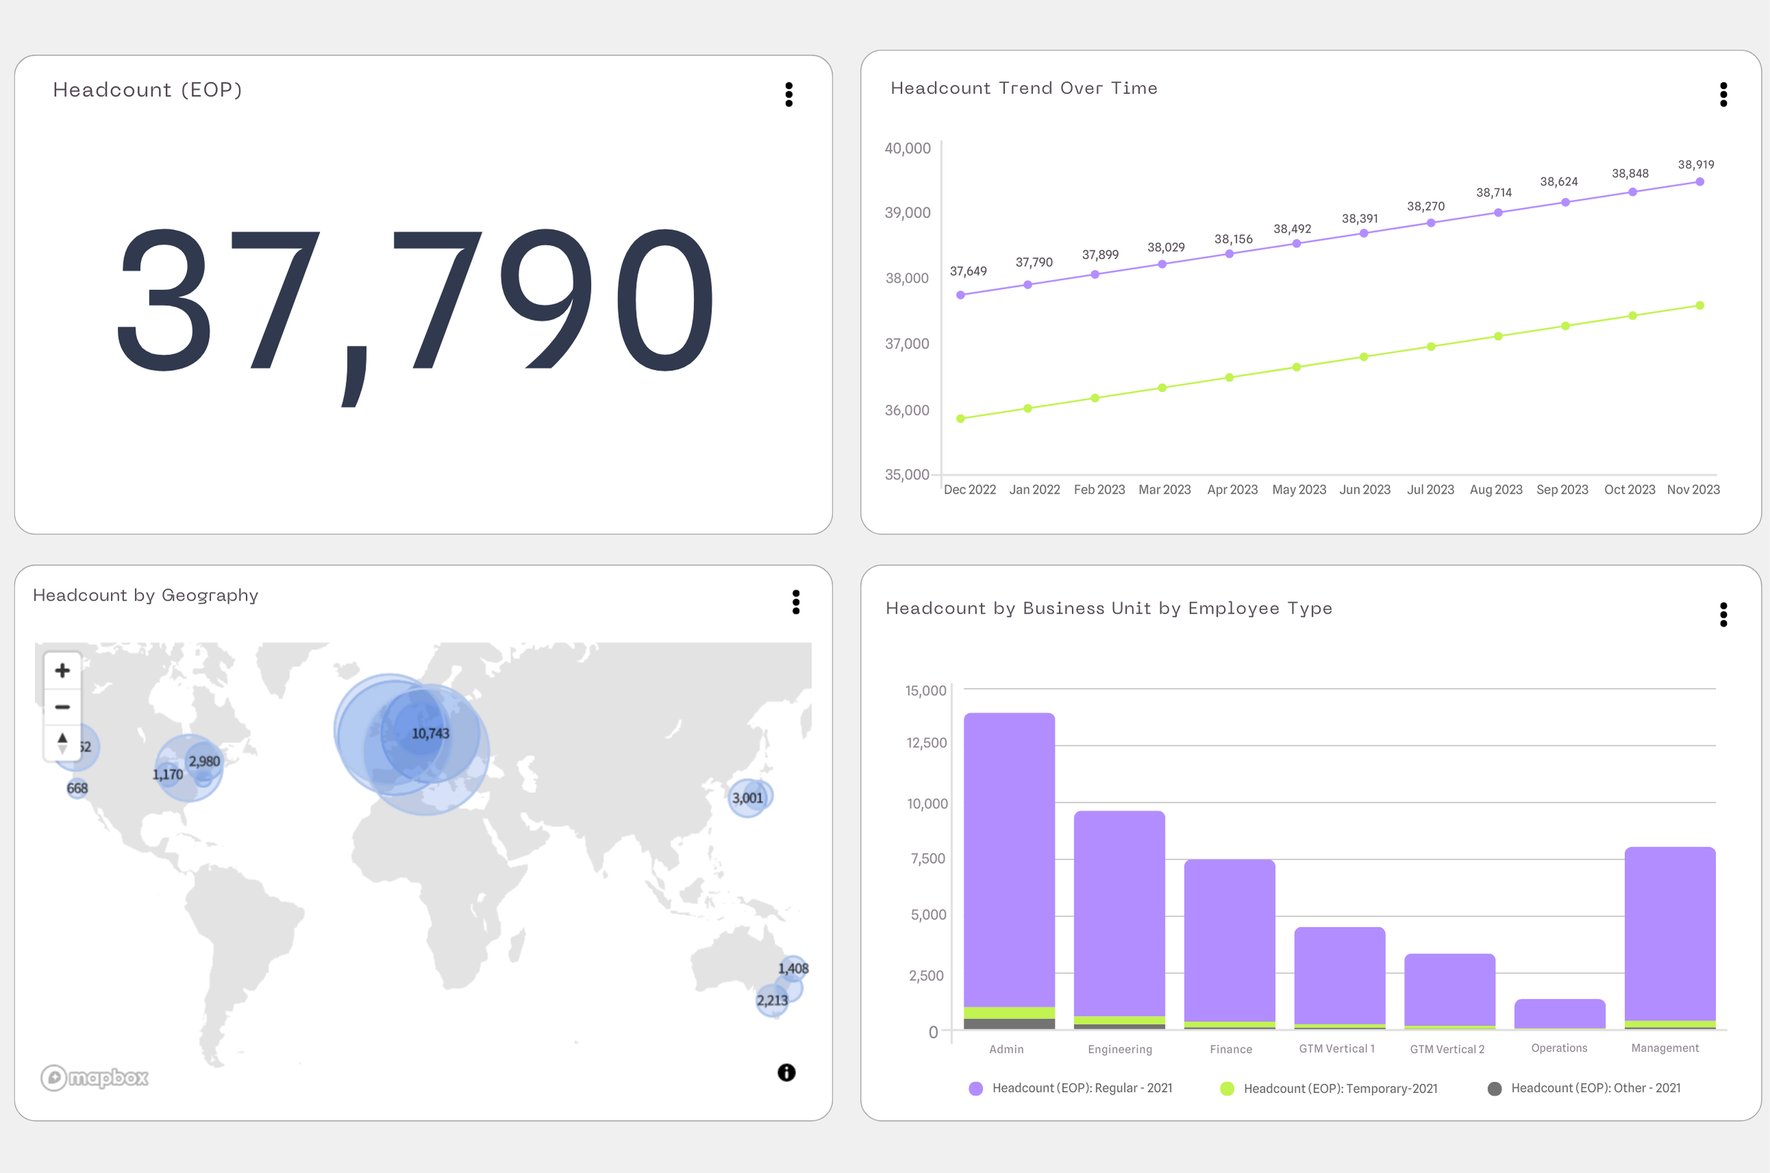Click the purple Regular legend color dot
1770x1173 pixels.
[975, 1088]
